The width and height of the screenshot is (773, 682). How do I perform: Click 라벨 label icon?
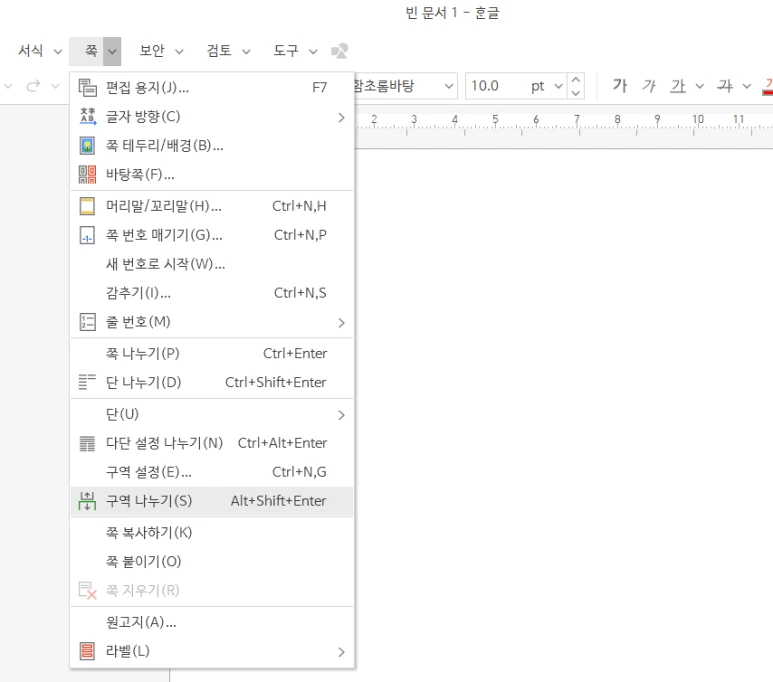click(87, 651)
